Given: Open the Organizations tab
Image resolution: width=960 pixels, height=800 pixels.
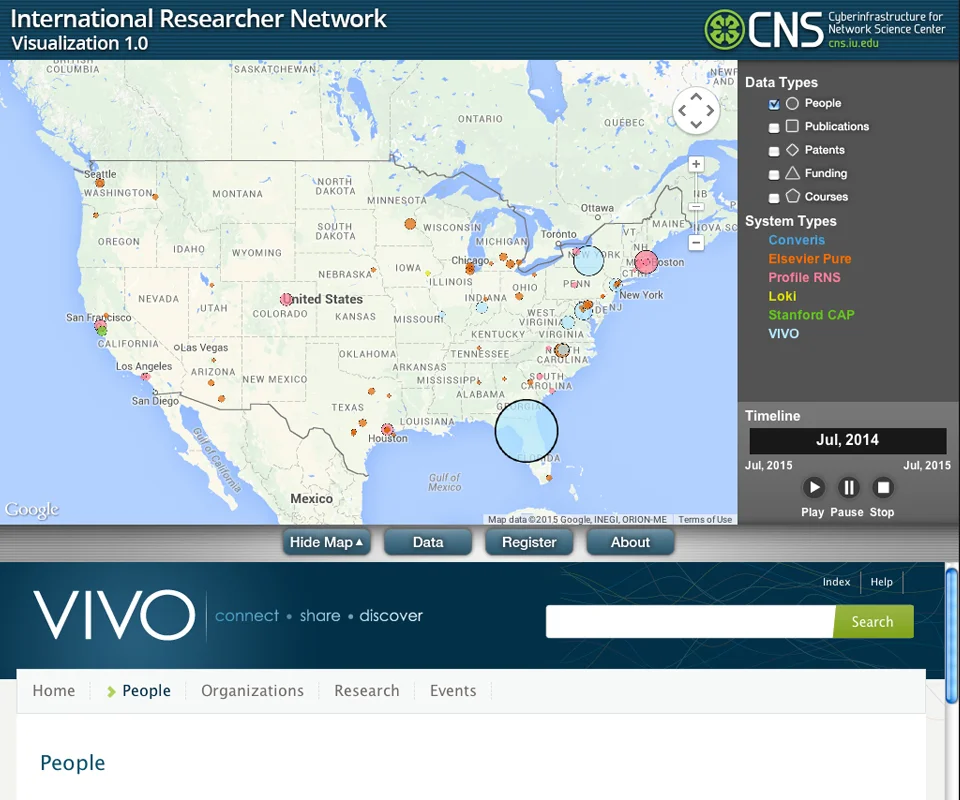Looking at the screenshot, I should 252,690.
